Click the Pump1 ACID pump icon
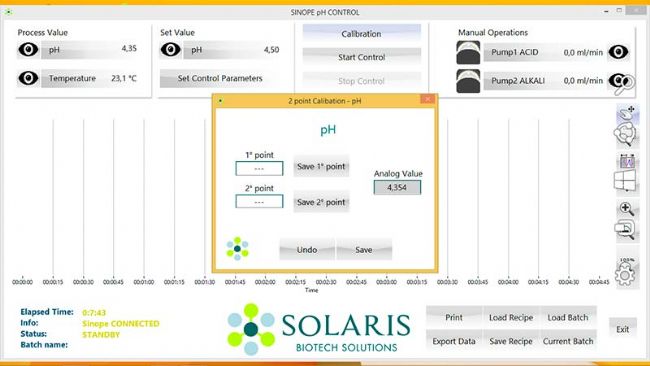Image resolution: width=650 pixels, height=366 pixels. point(468,52)
